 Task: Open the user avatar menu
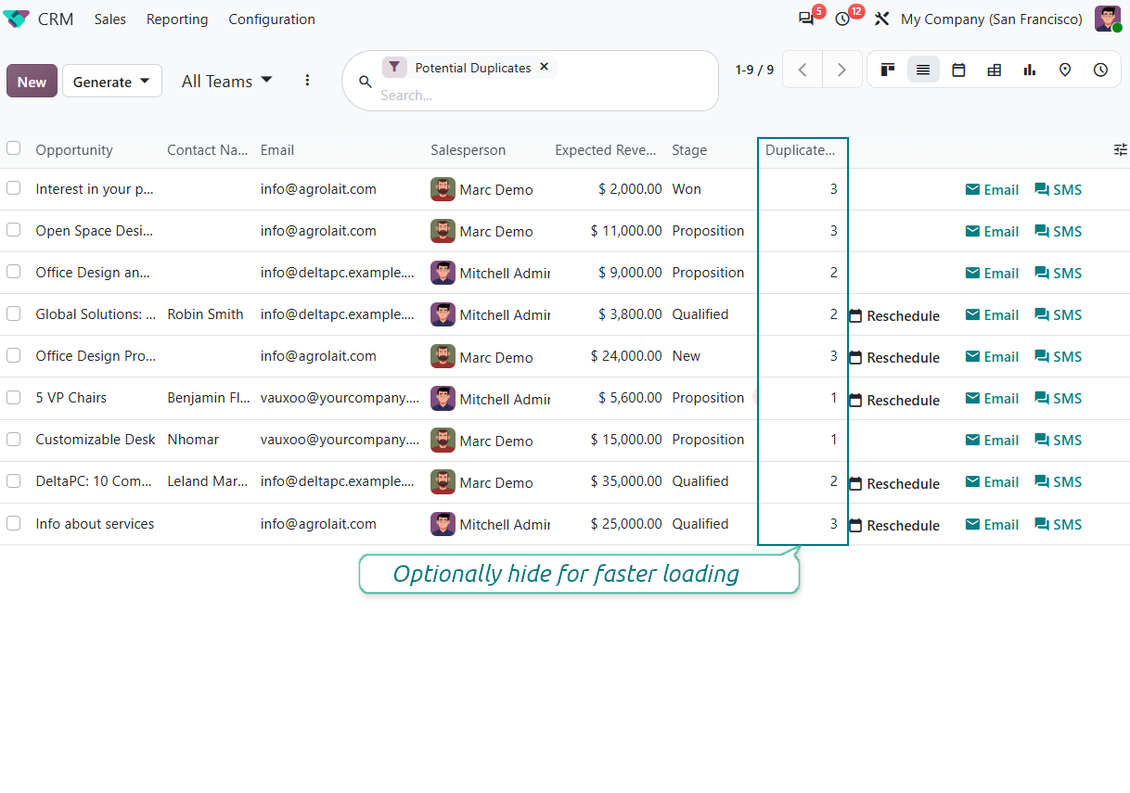tap(1108, 19)
